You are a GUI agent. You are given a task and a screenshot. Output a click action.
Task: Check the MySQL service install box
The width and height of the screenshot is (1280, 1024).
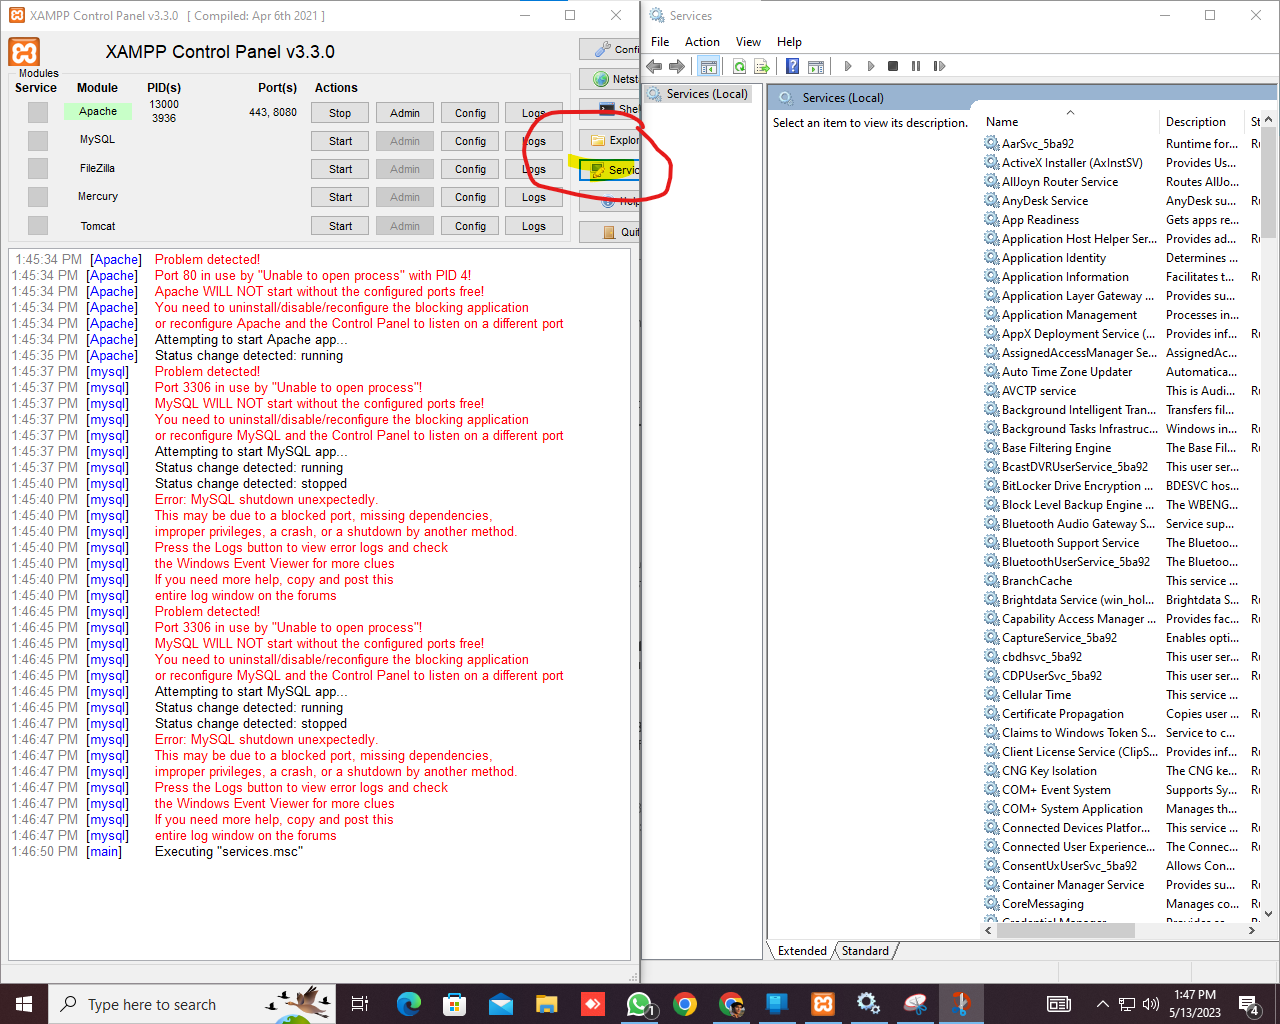click(37, 140)
